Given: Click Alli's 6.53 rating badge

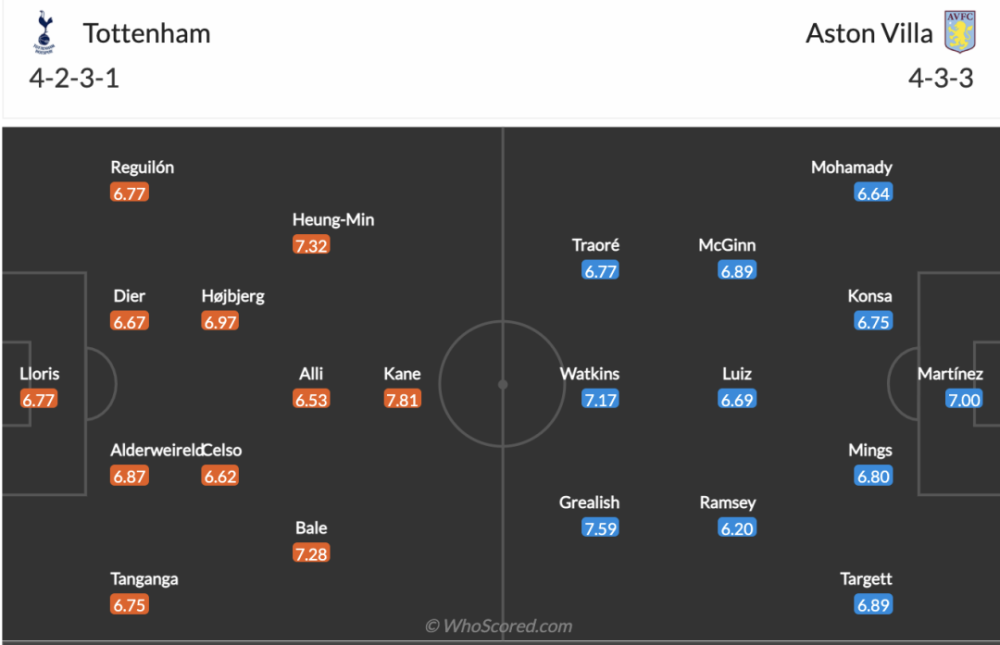Looking at the screenshot, I should pos(311,399).
